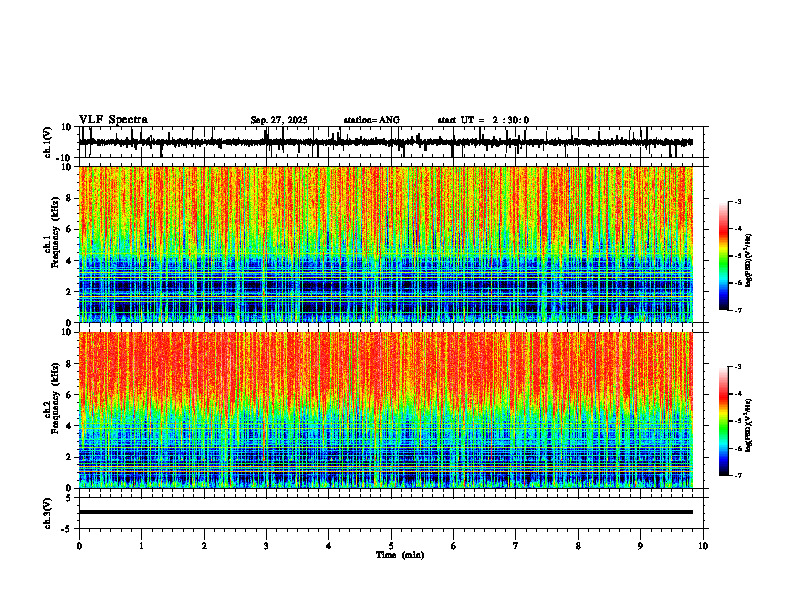The width and height of the screenshot is (792, 612).
Task: Click the "6" kHz tick on ch.2 frequency axis
Action: (x=69, y=395)
